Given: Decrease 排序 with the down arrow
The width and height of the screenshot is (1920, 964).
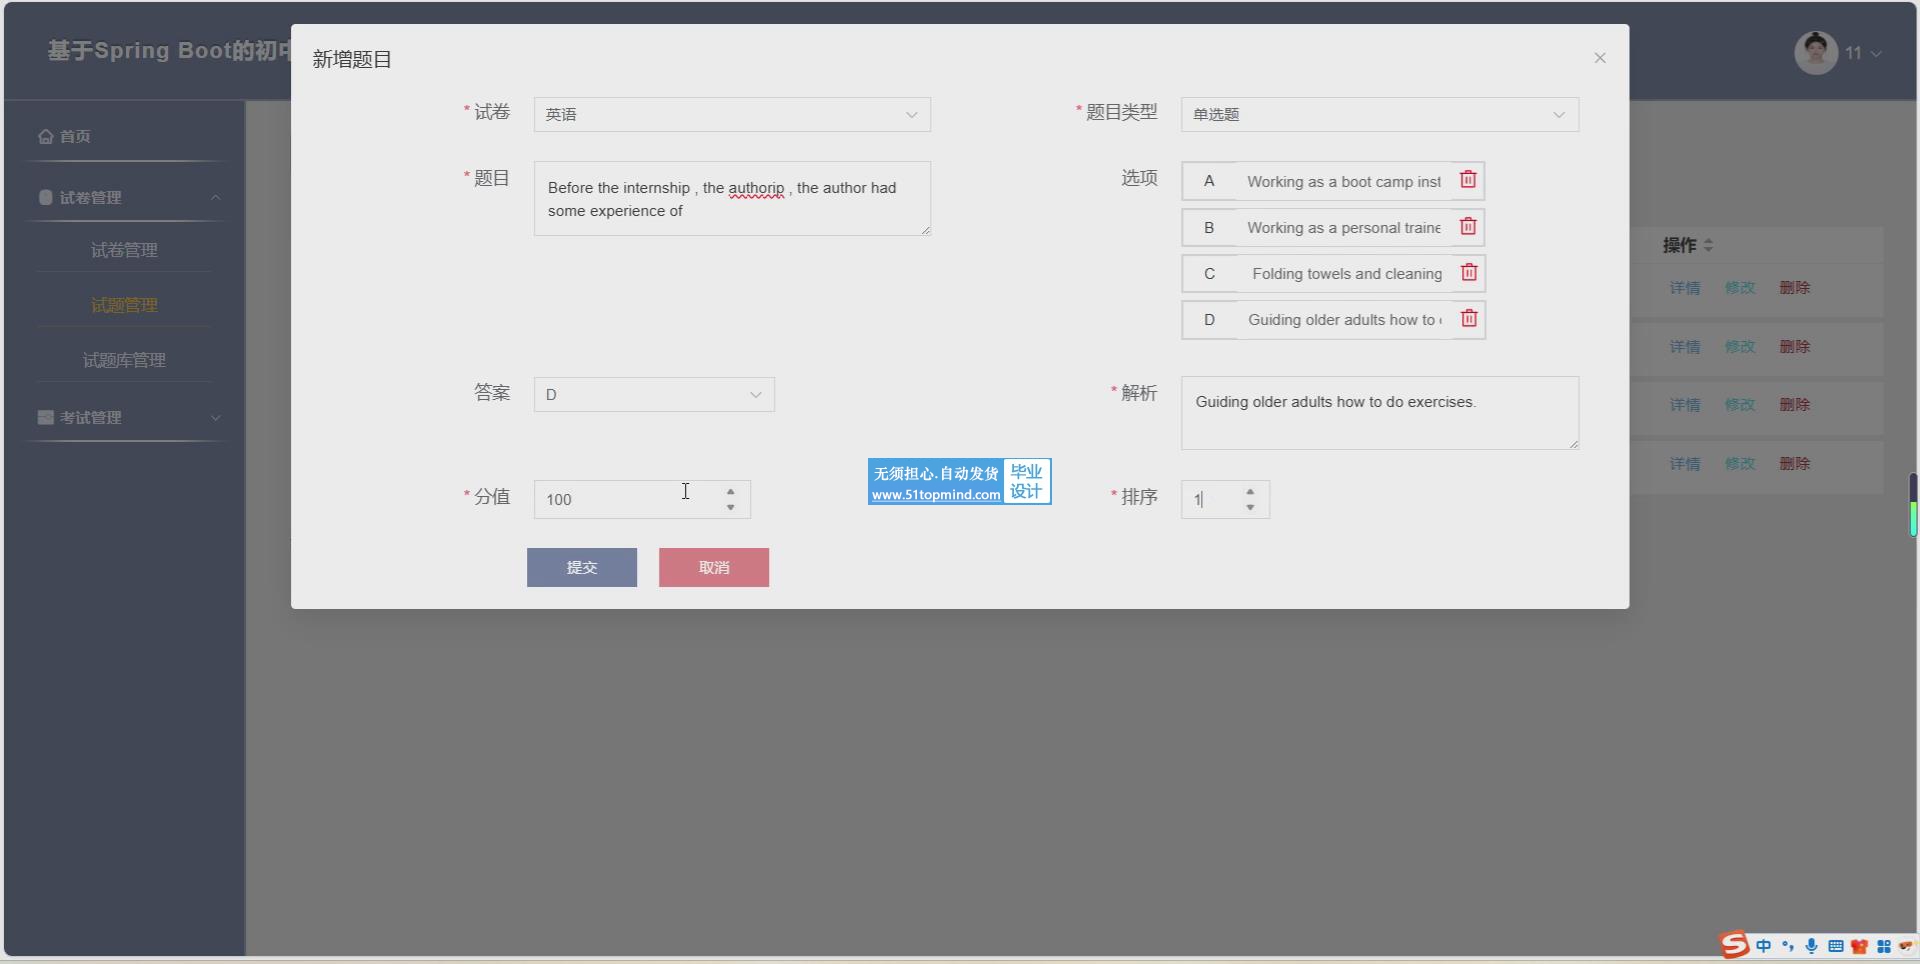Looking at the screenshot, I should coord(1250,508).
